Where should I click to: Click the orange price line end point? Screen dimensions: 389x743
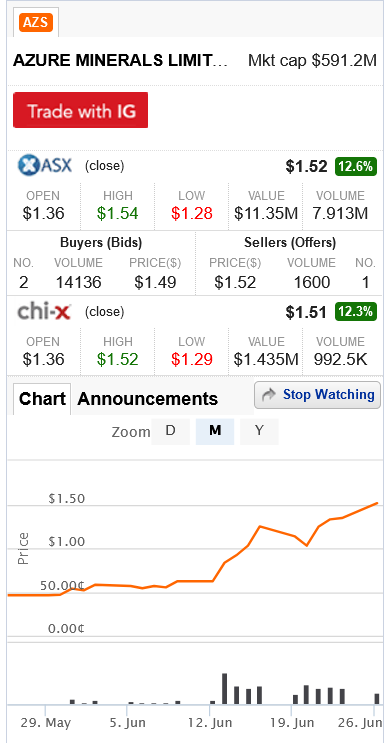pos(377,503)
